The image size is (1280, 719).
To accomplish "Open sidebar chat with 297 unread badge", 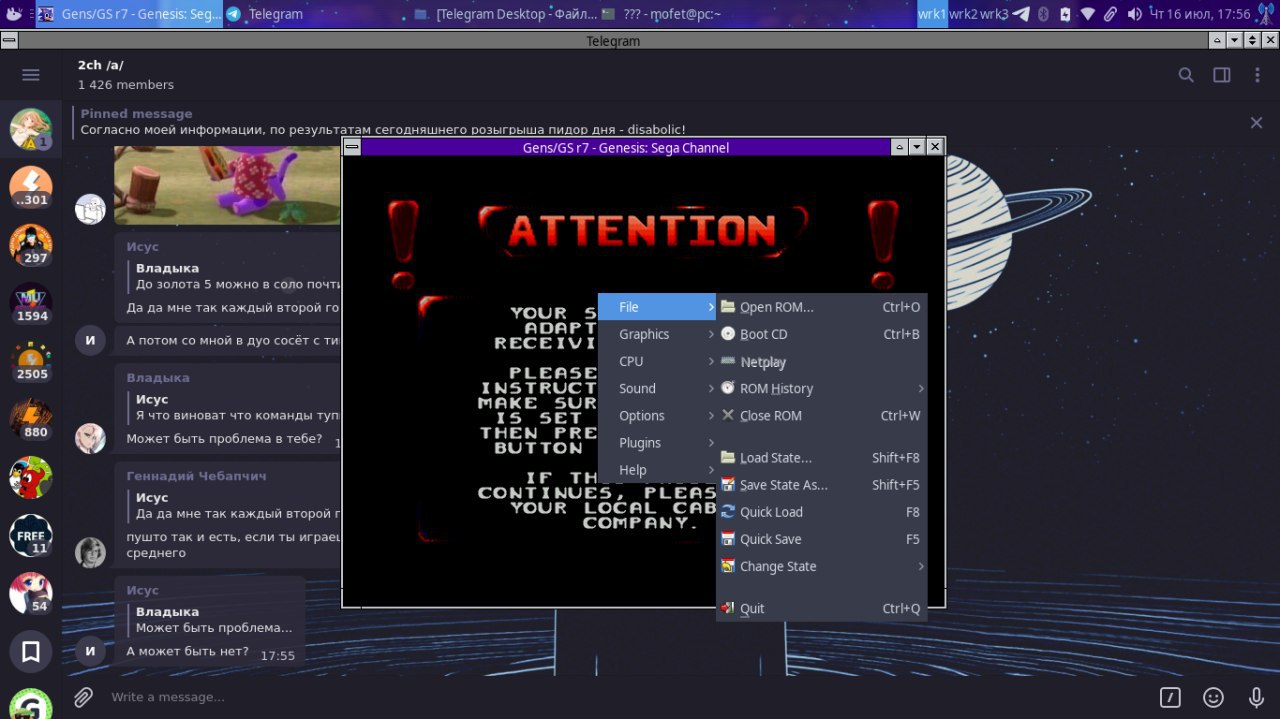I will click(31, 246).
